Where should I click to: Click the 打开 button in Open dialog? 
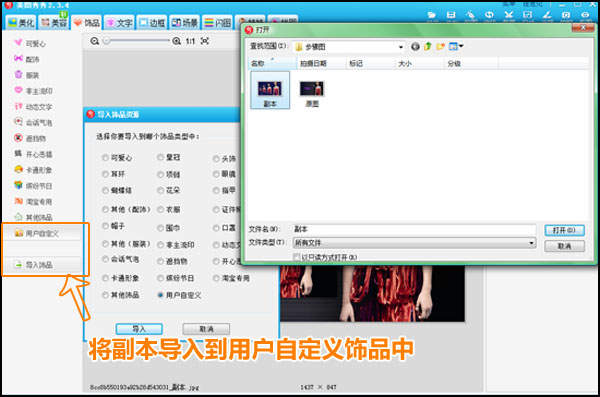coord(564,230)
